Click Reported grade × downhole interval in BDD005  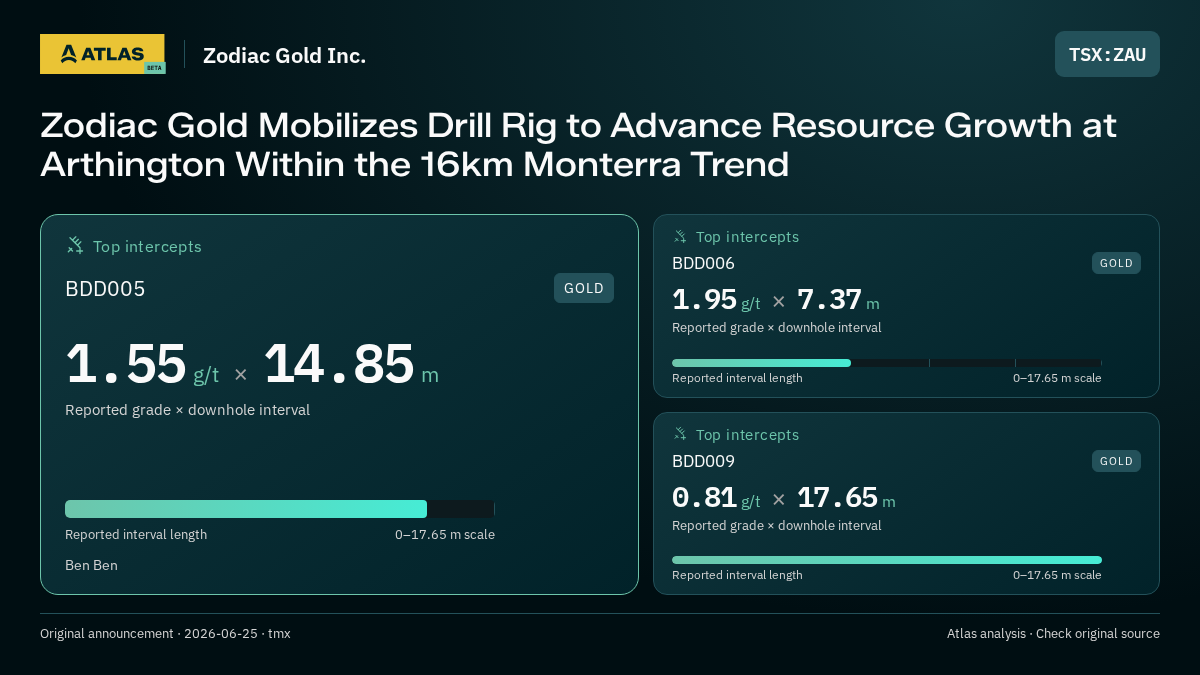coord(187,410)
